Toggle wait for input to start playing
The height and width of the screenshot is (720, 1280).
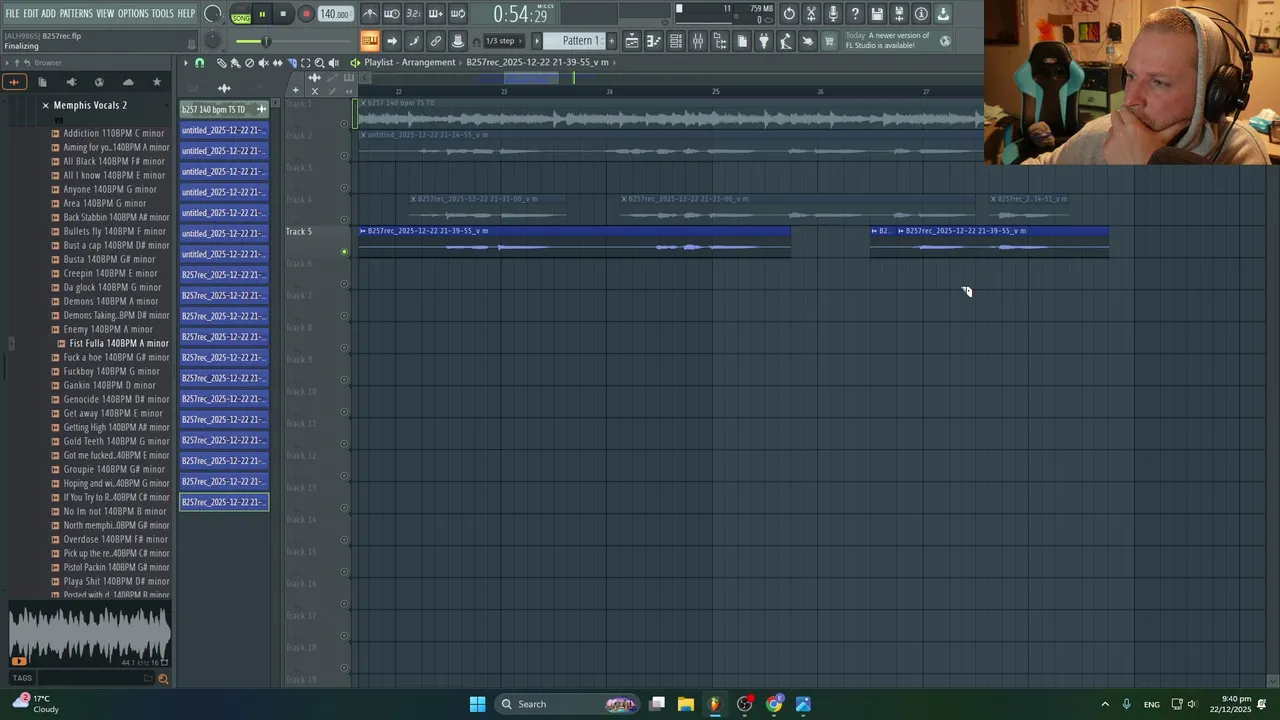pos(392,14)
